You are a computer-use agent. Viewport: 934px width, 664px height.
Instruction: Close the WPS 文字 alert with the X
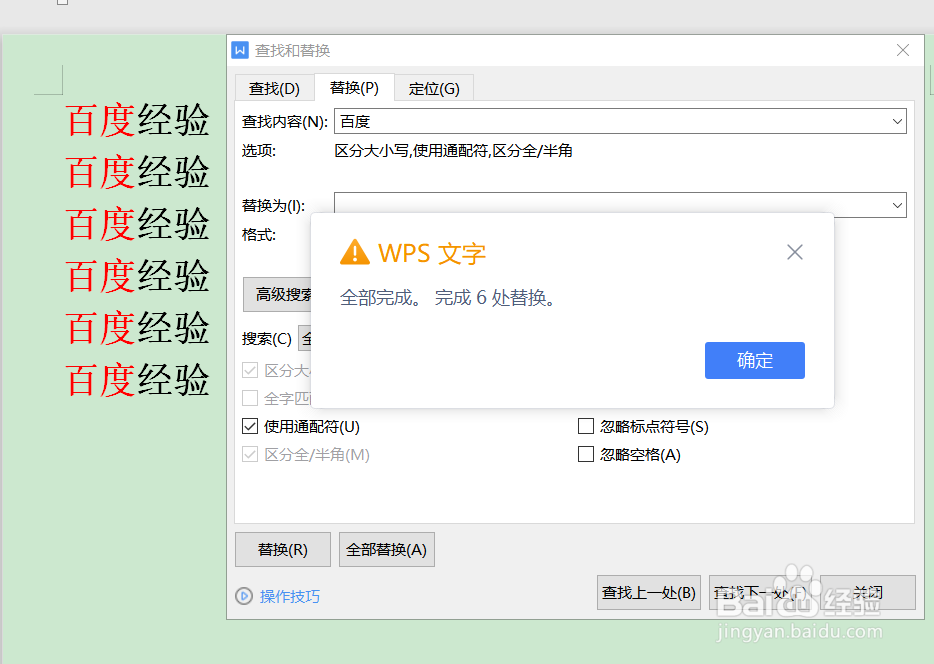coord(795,252)
